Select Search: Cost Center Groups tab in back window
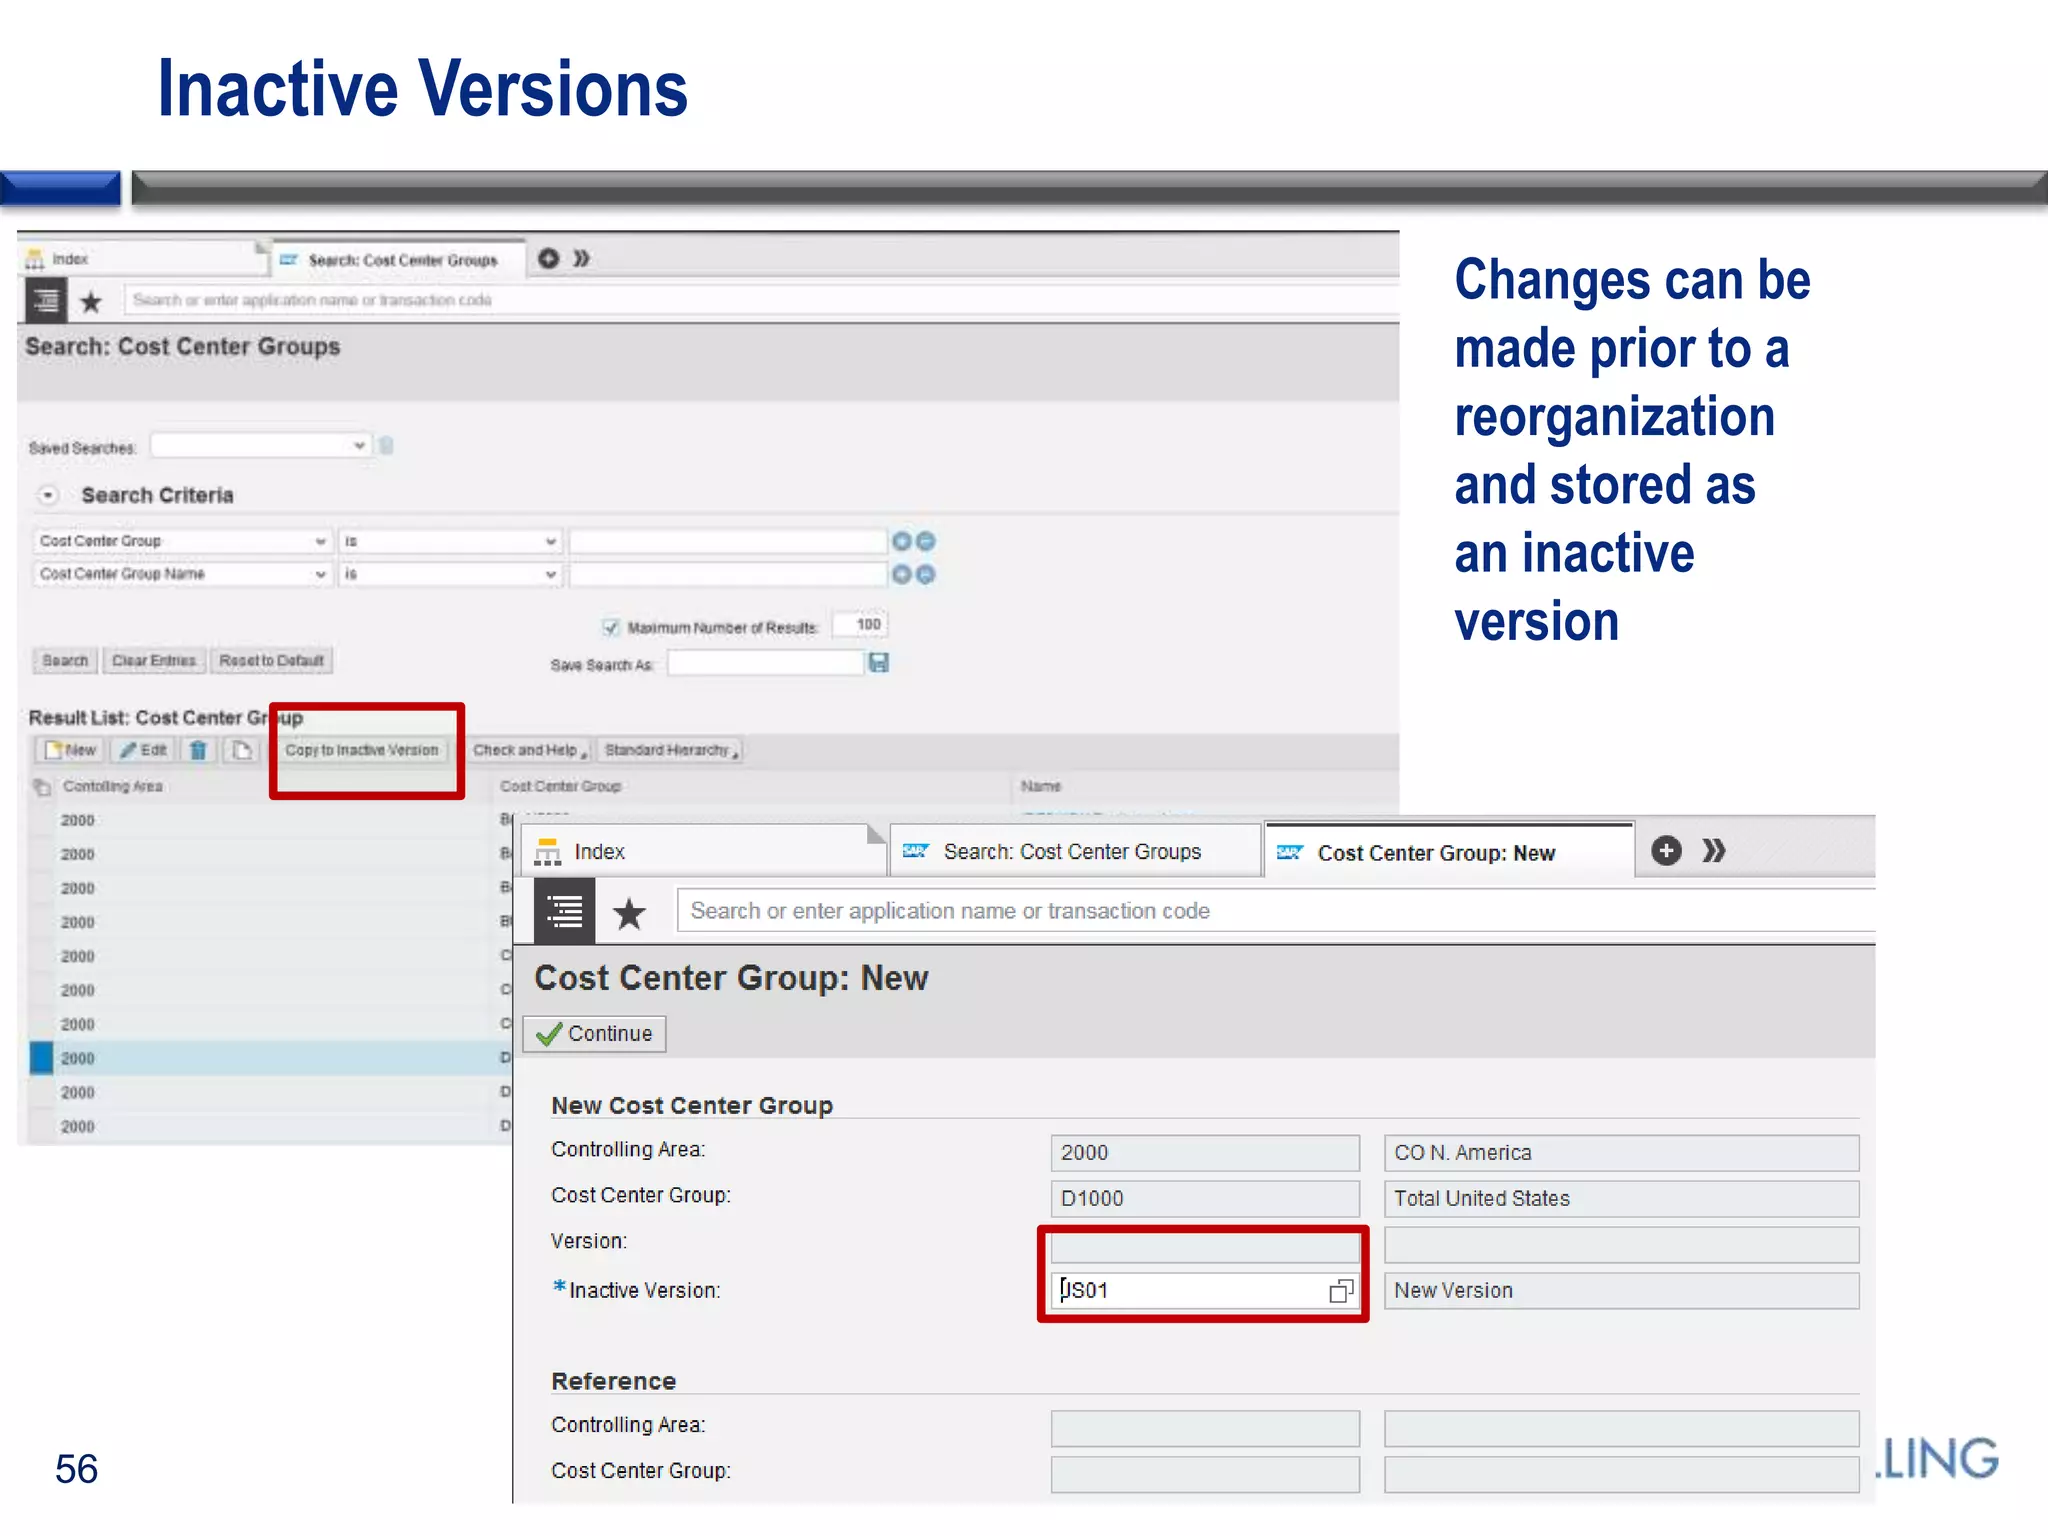The width and height of the screenshot is (2048, 1536). [x=400, y=260]
